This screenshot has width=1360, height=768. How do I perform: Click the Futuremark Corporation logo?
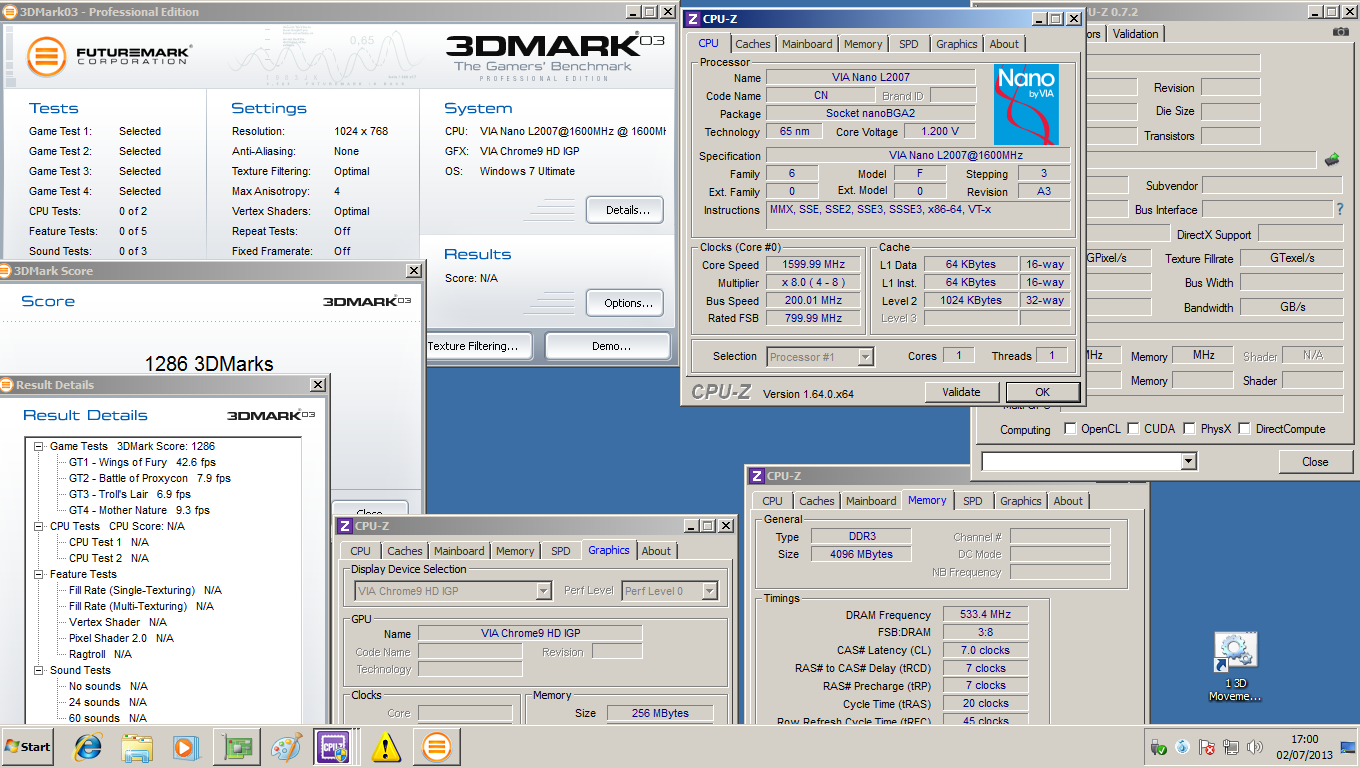tap(110, 56)
